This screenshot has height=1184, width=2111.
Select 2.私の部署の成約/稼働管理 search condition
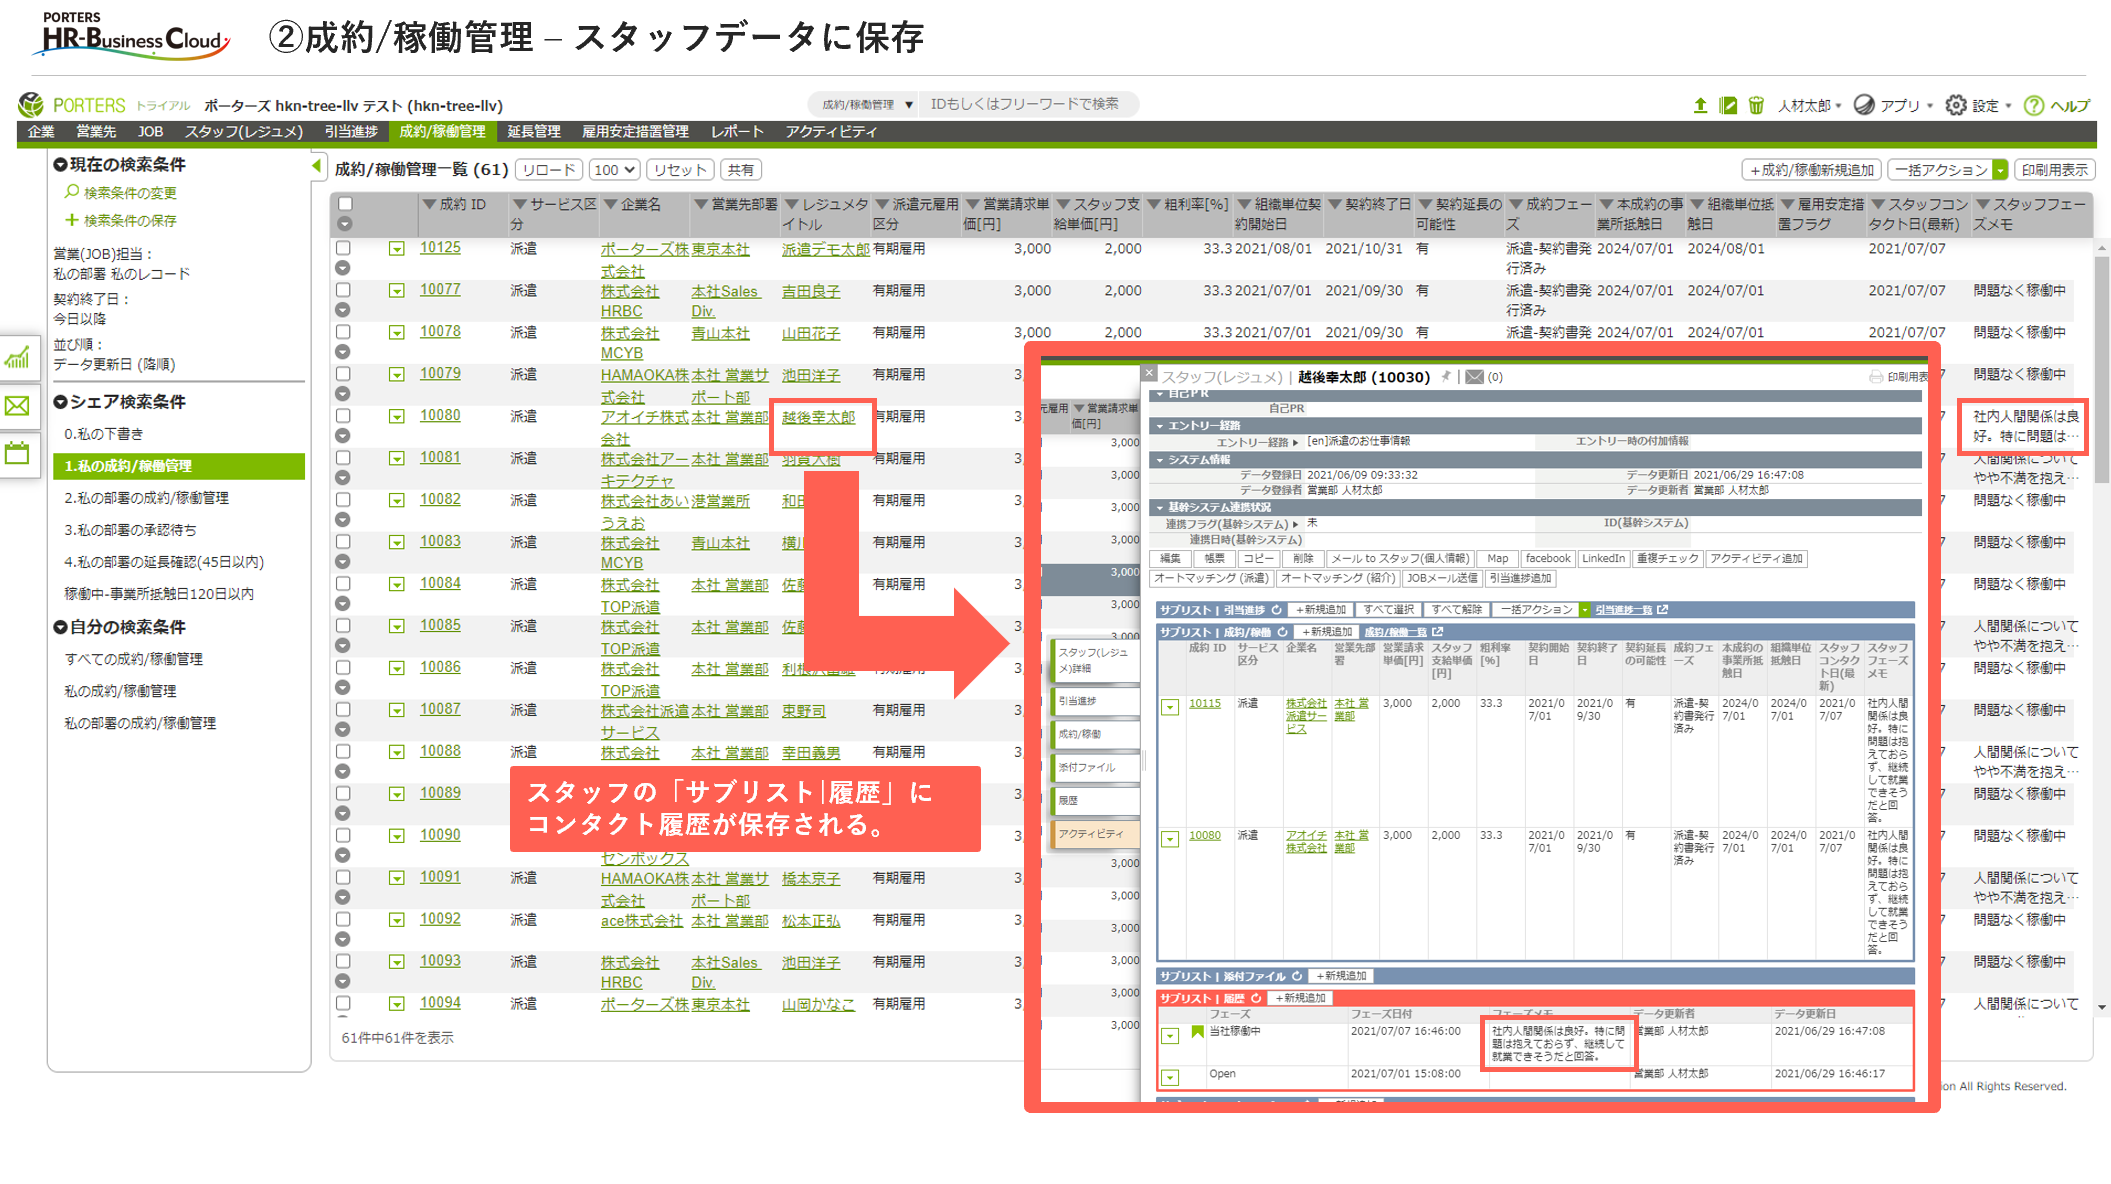coord(147,498)
